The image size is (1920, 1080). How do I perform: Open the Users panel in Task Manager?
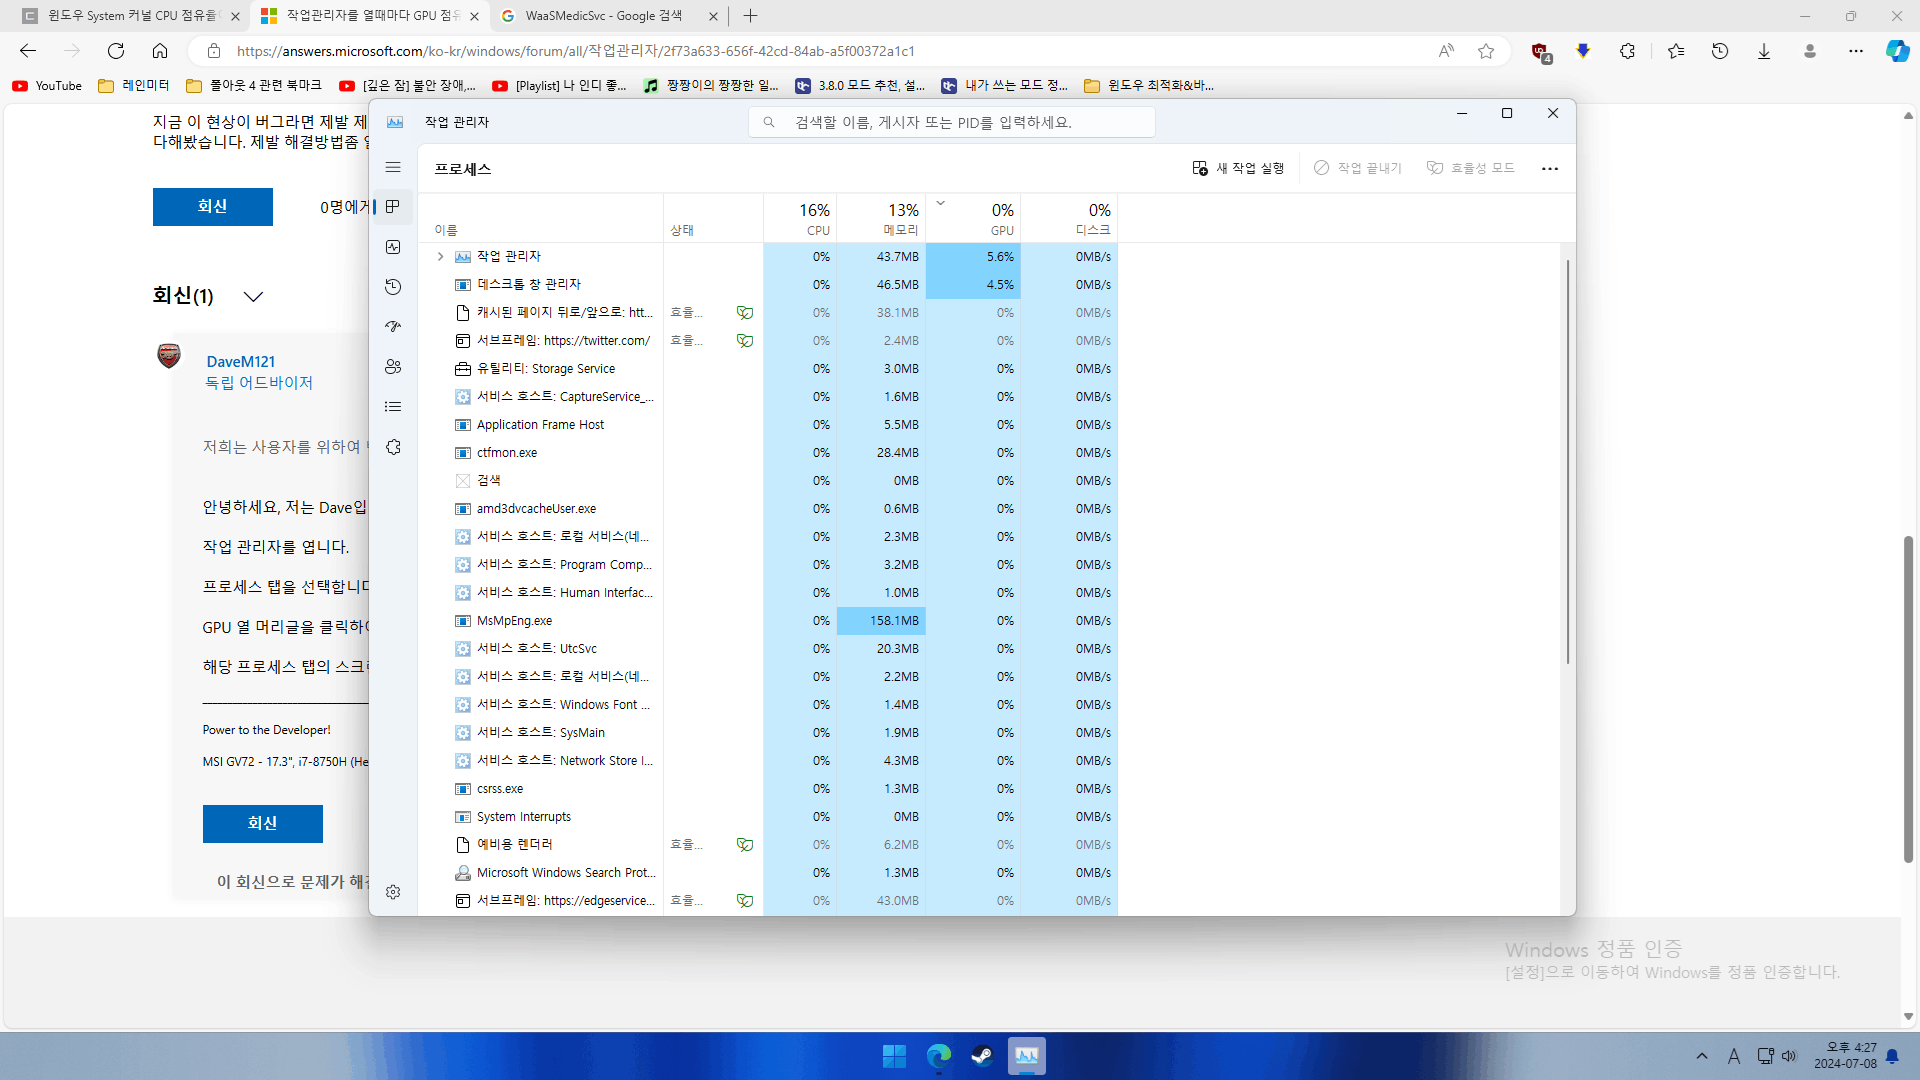393,367
